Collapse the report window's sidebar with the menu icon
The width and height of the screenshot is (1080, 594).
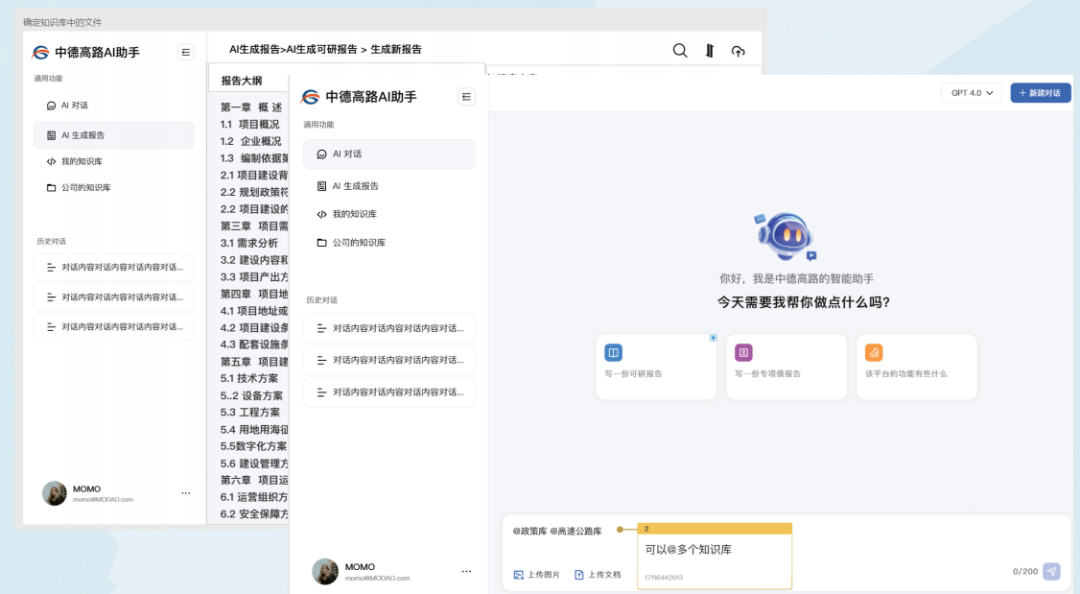coord(185,52)
